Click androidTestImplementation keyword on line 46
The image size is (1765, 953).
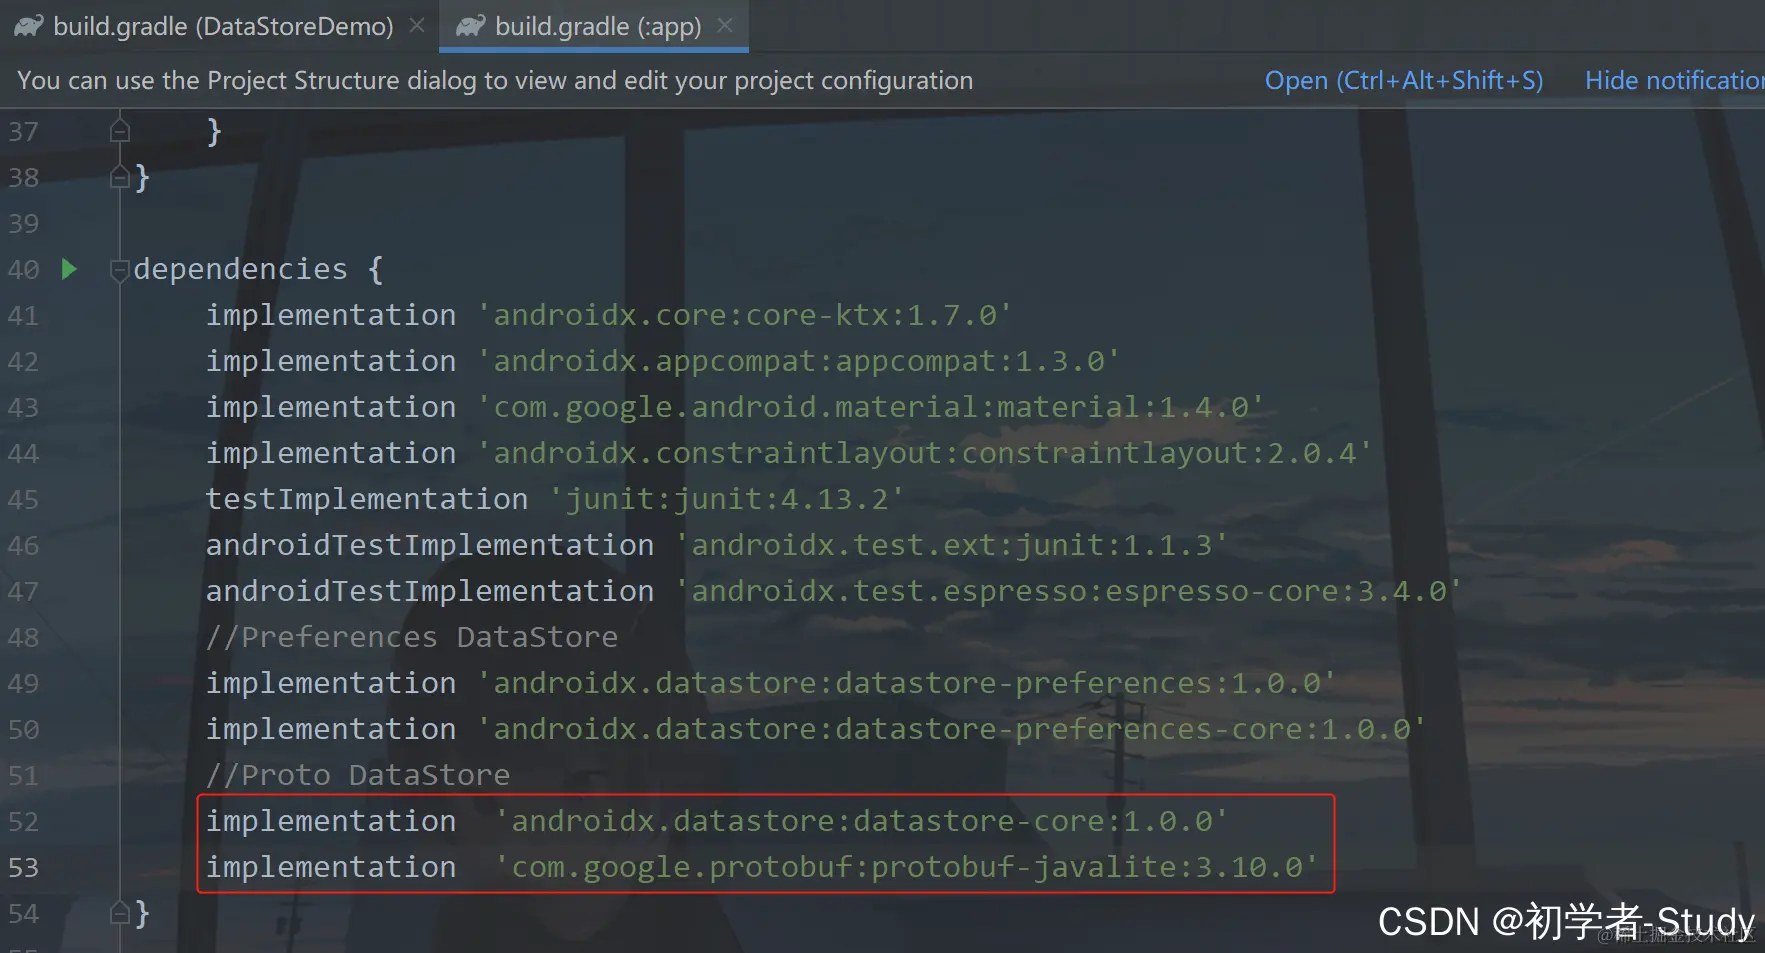[430, 545]
